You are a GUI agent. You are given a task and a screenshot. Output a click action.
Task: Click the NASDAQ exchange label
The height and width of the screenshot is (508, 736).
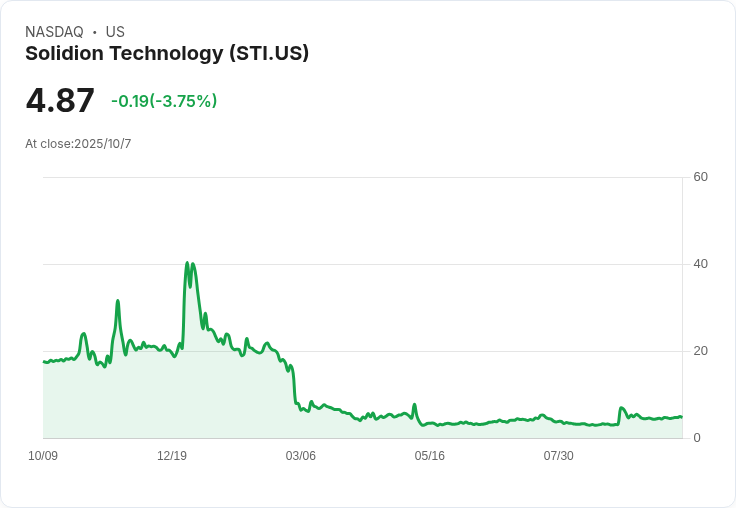click(54, 32)
